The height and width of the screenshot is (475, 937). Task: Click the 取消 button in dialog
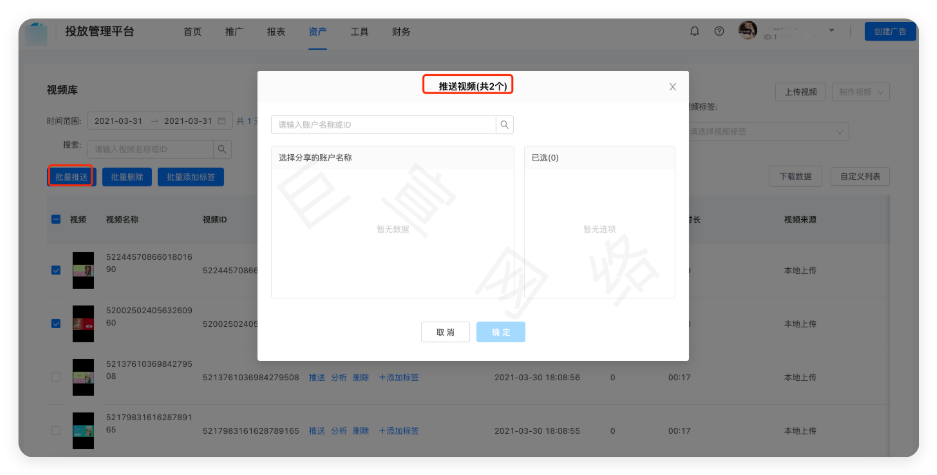445,332
